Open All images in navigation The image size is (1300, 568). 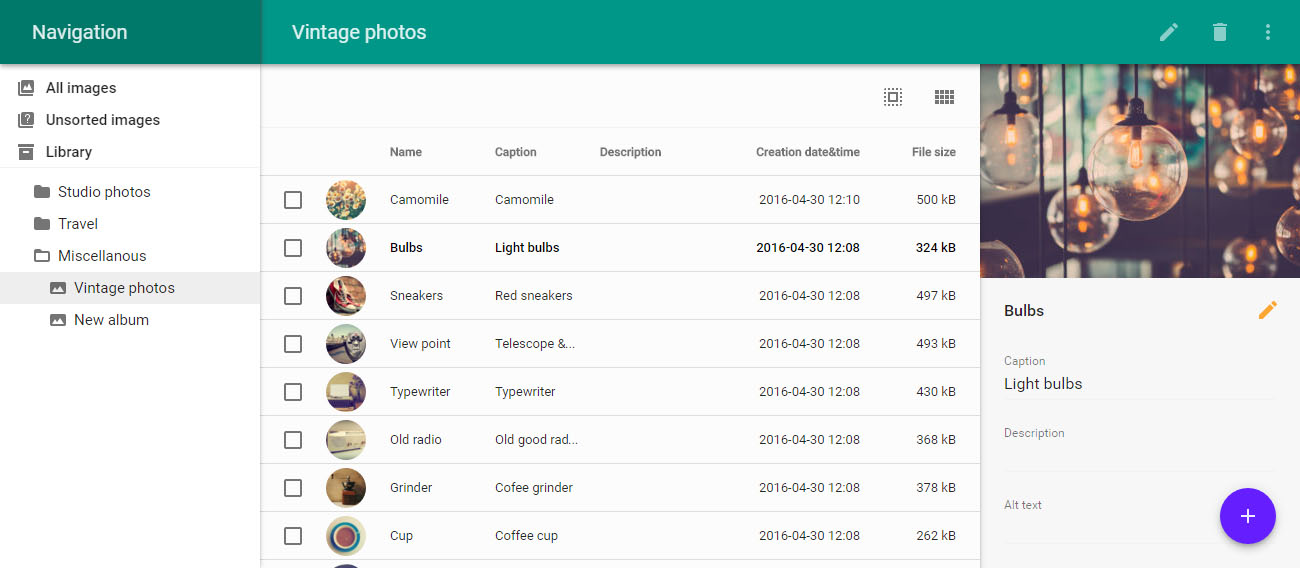point(80,88)
